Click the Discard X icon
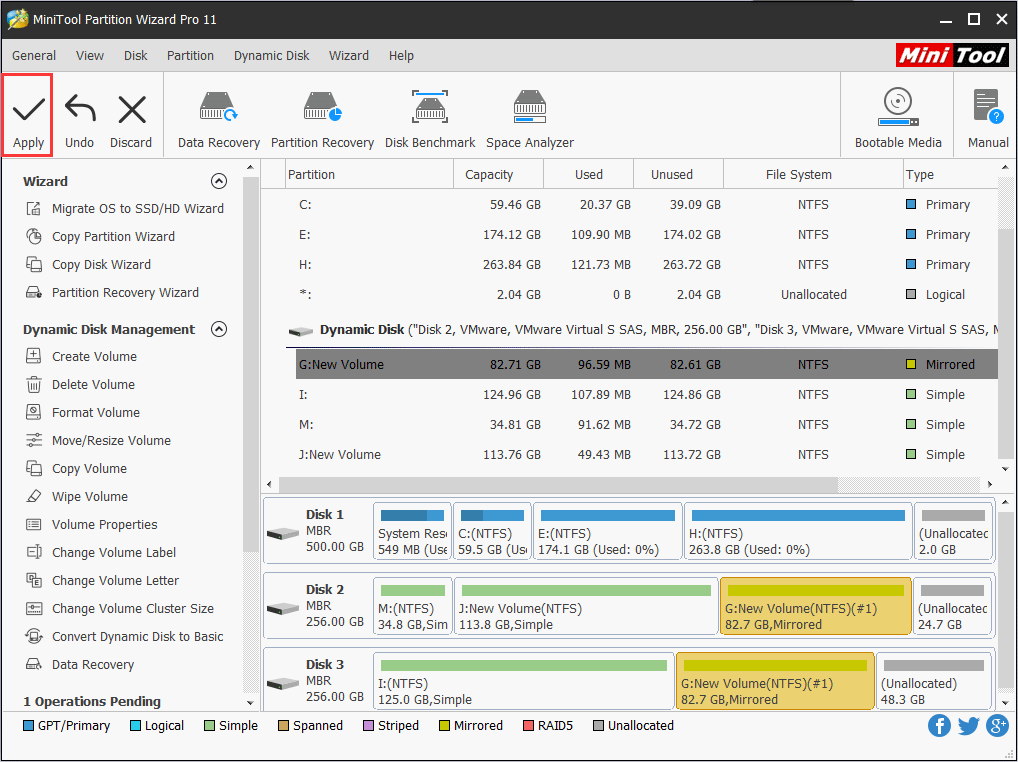Image resolution: width=1018 pixels, height=762 pixels. pyautogui.click(x=132, y=109)
